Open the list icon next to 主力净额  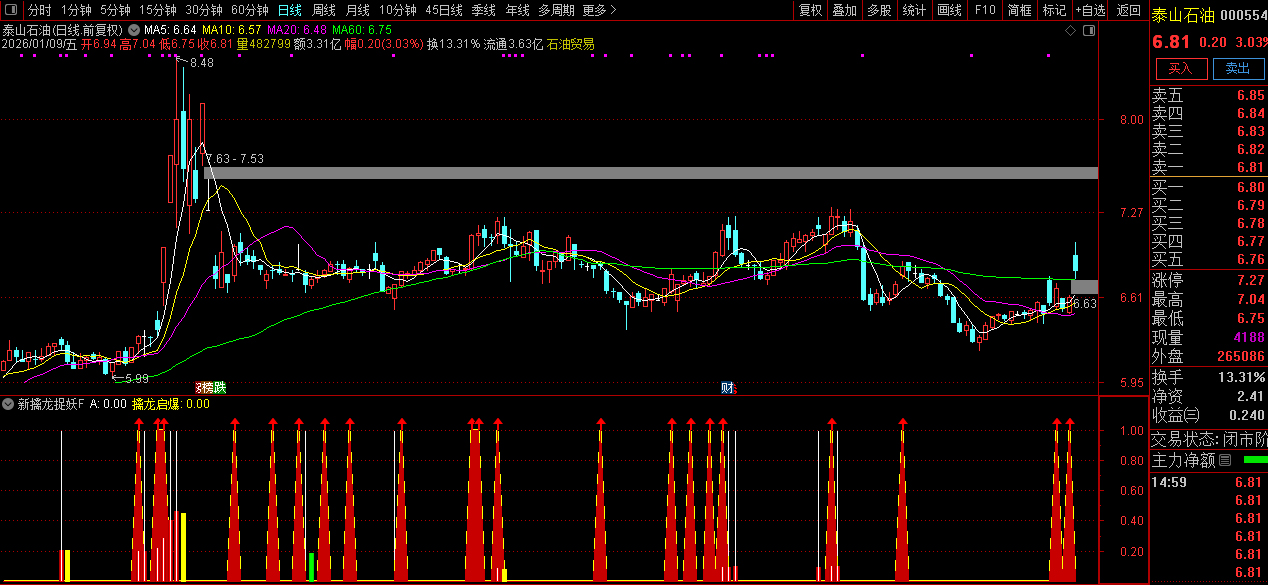(x=1225, y=461)
